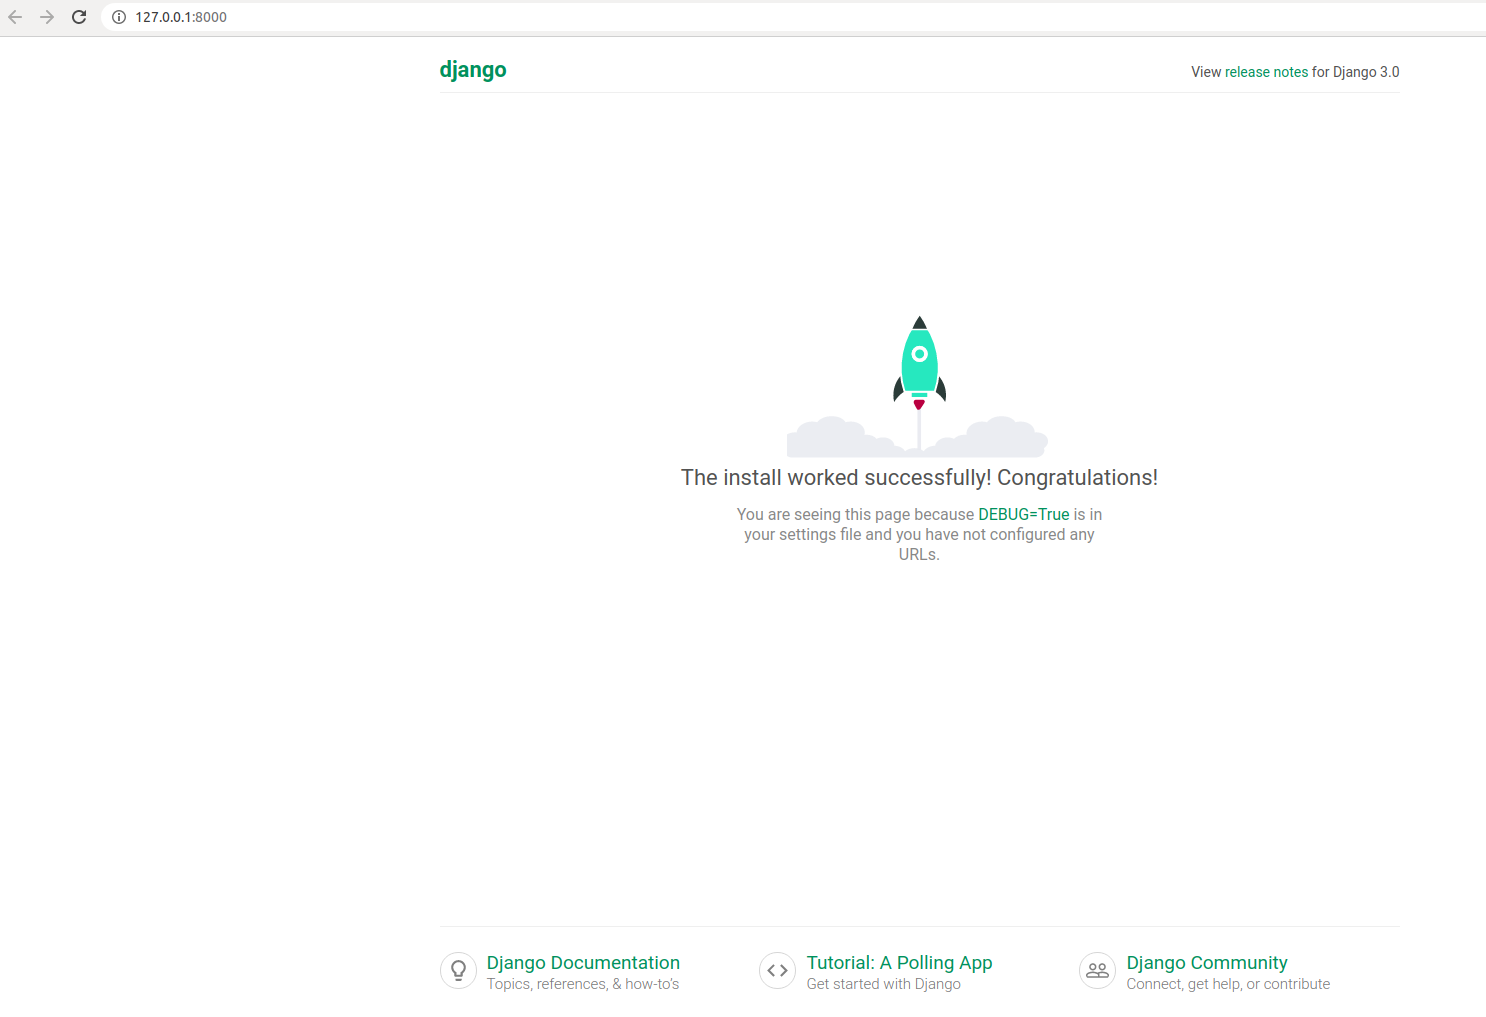
Task: Click the lightbulb Django Documentation icon
Action: (x=458, y=970)
